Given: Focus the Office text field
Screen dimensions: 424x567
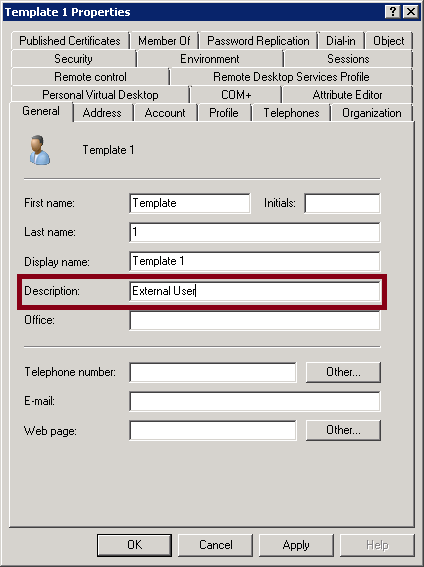Looking at the screenshot, I should [255, 320].
